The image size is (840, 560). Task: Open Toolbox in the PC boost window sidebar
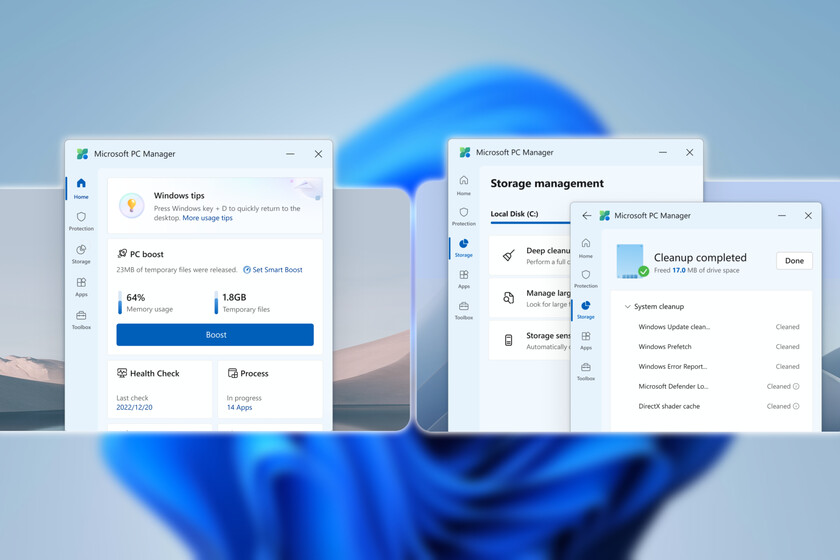81,319
